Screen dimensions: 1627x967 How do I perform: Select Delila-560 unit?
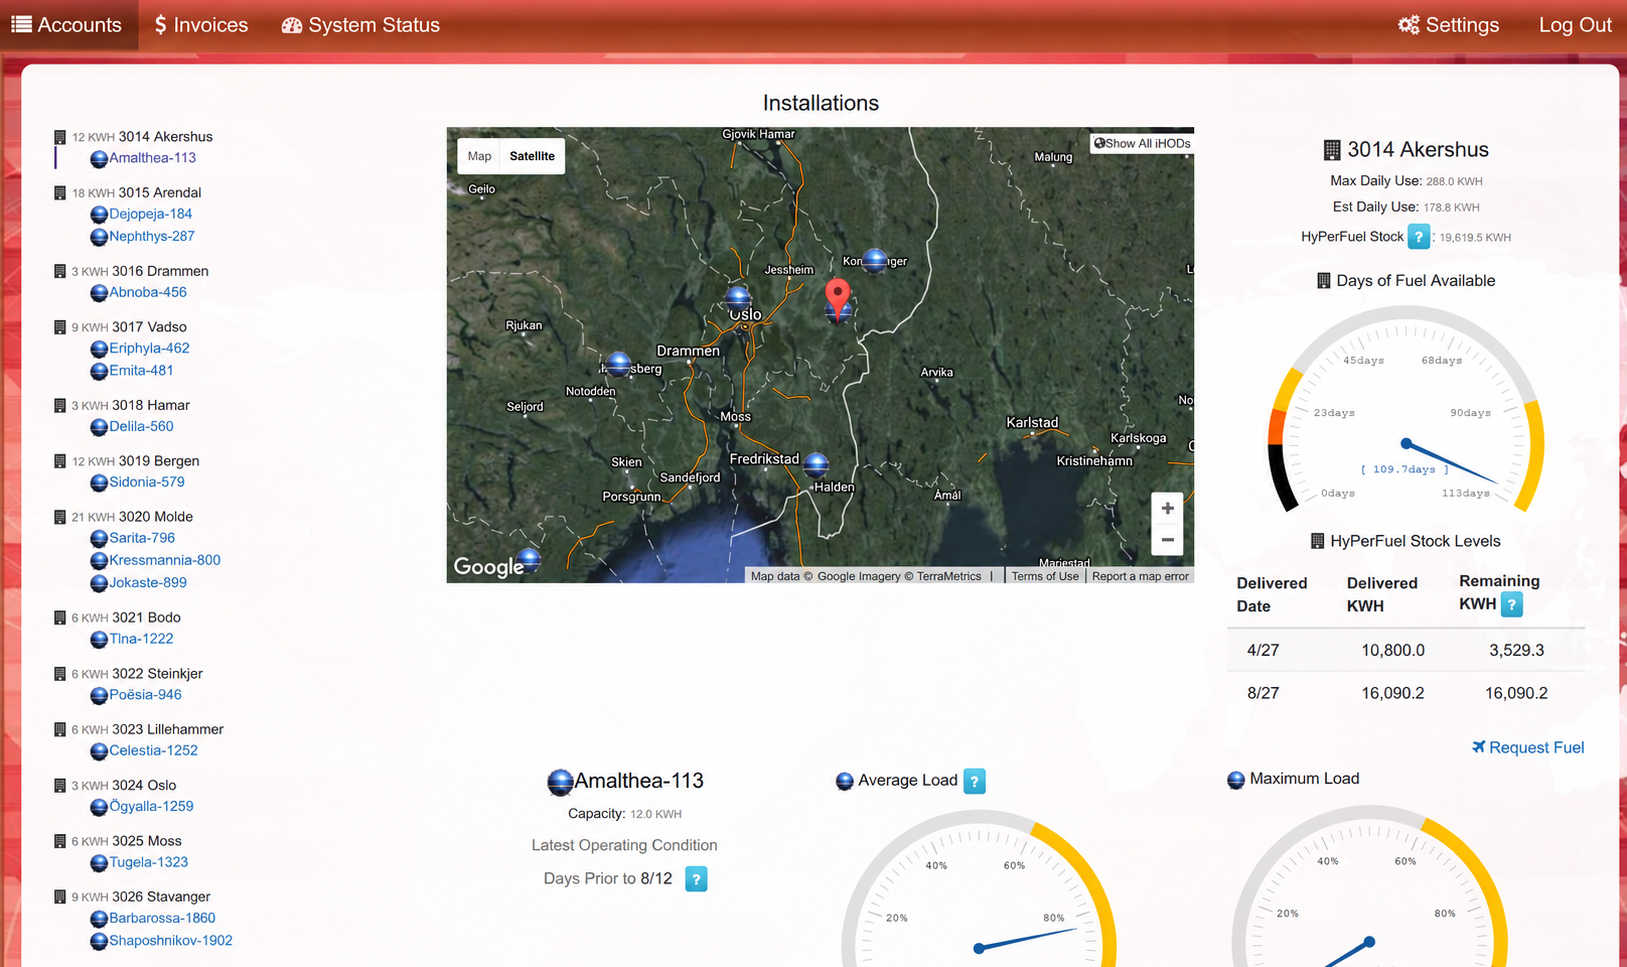click(141, 426)
